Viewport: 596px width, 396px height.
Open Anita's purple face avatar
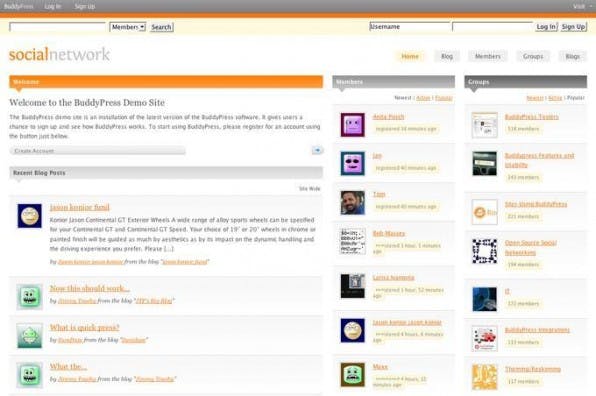coord(352,125)
